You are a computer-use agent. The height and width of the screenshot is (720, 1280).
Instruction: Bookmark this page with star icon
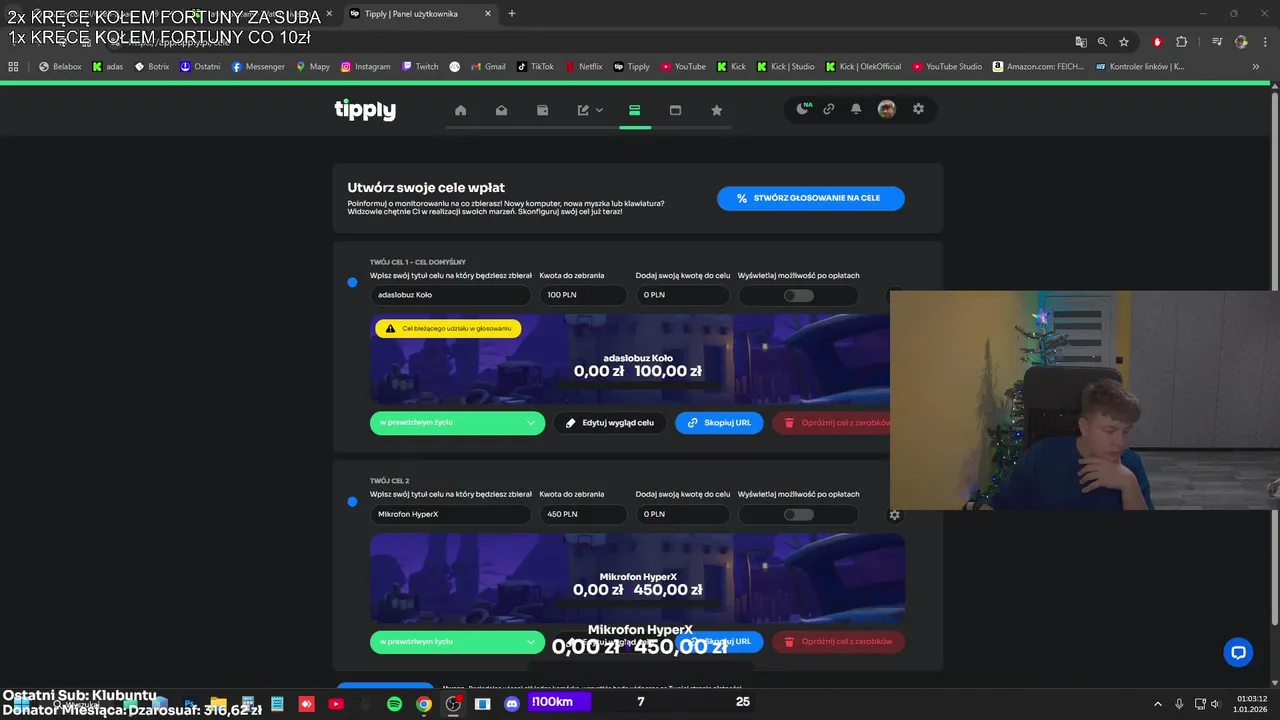click(1124, 42)
